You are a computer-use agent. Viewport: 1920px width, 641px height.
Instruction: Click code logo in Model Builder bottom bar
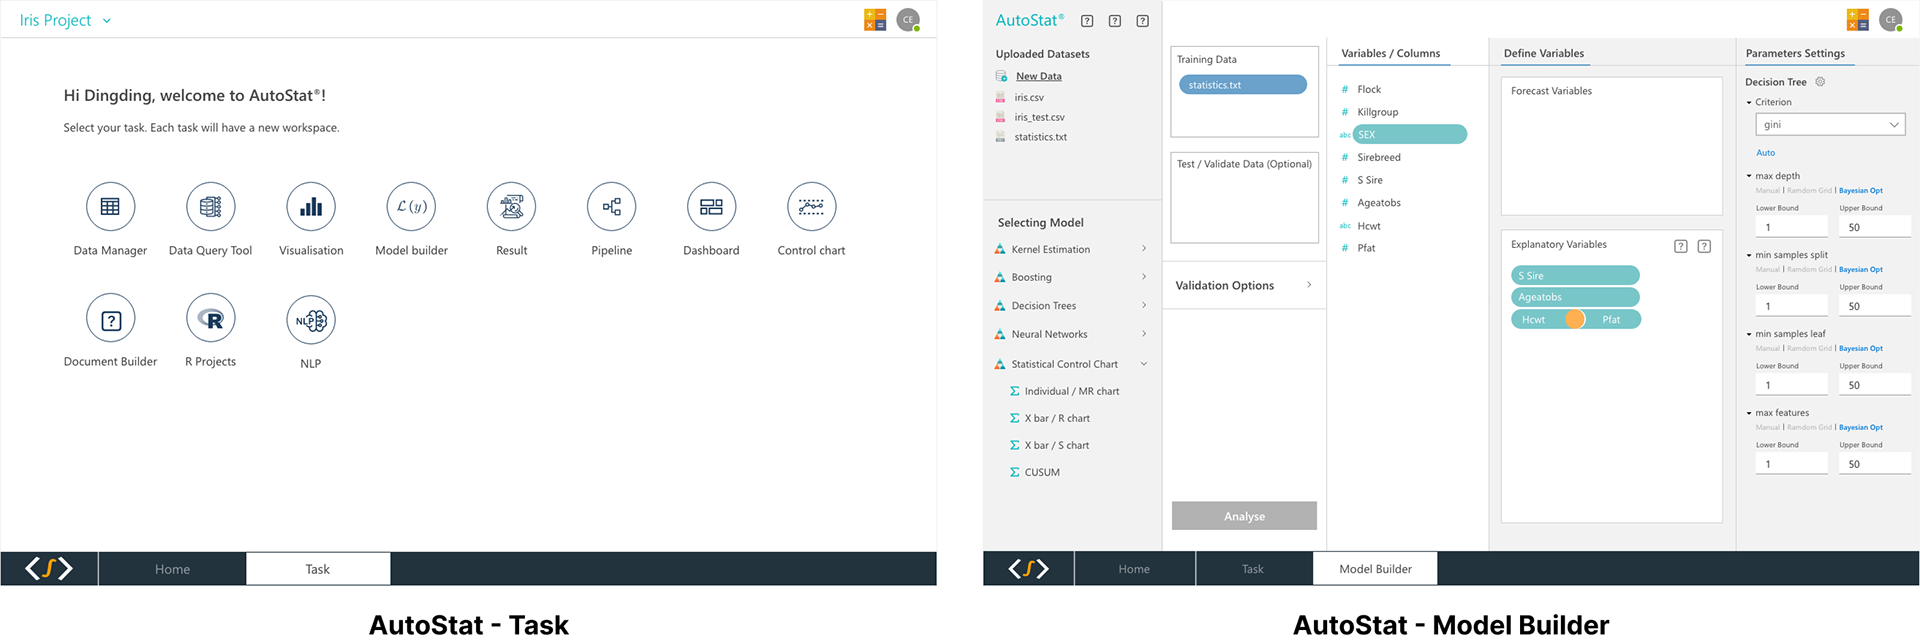[x=1028, y=569]
